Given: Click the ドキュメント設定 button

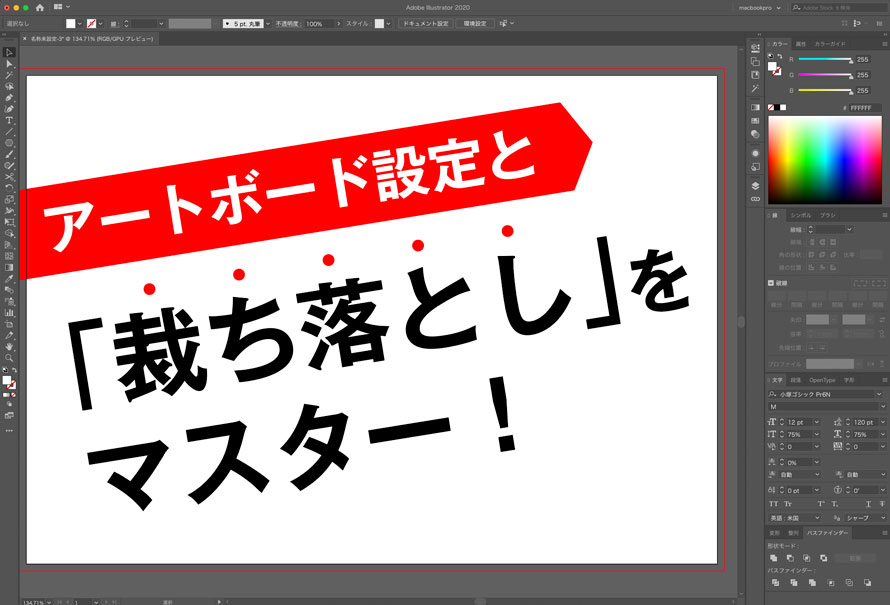Looking at the screenshot, I should pyautogui.click(x=425, y=23).
